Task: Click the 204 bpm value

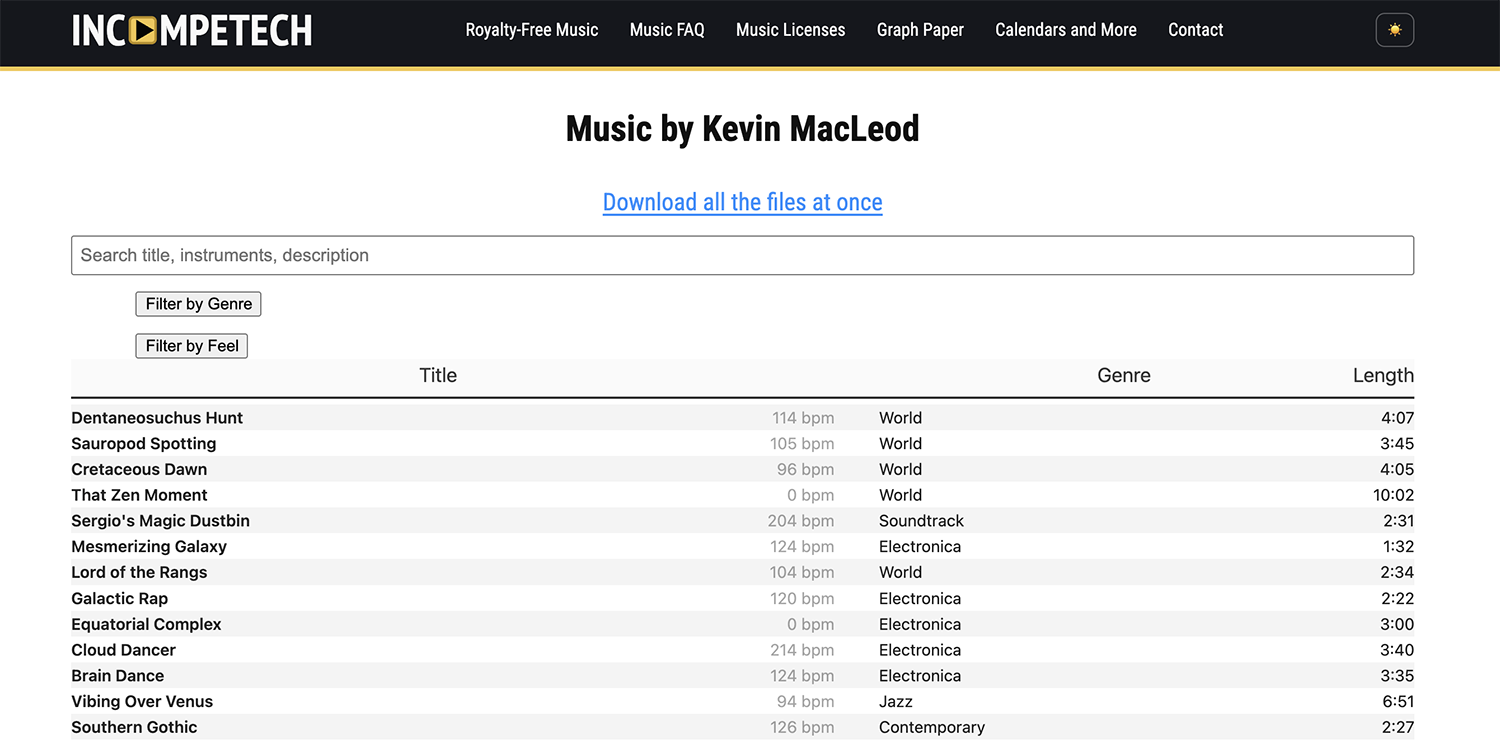Action: [802, 521]
